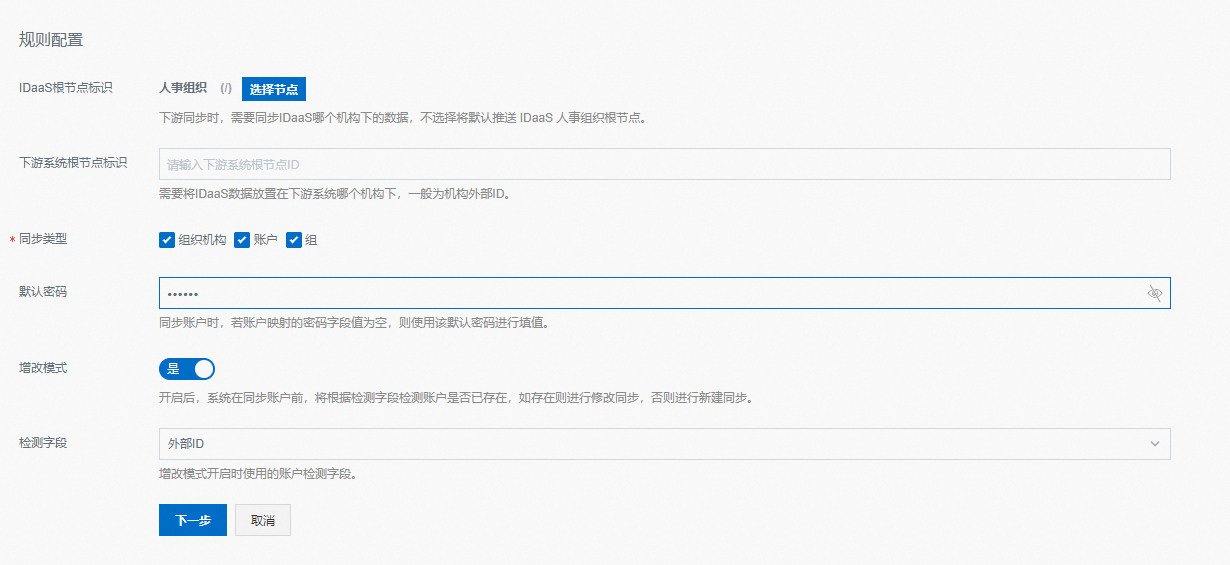Cancel the configuration with 取消
The width and height of the screenshot is (1230, 565).
[x=263, y=520]
